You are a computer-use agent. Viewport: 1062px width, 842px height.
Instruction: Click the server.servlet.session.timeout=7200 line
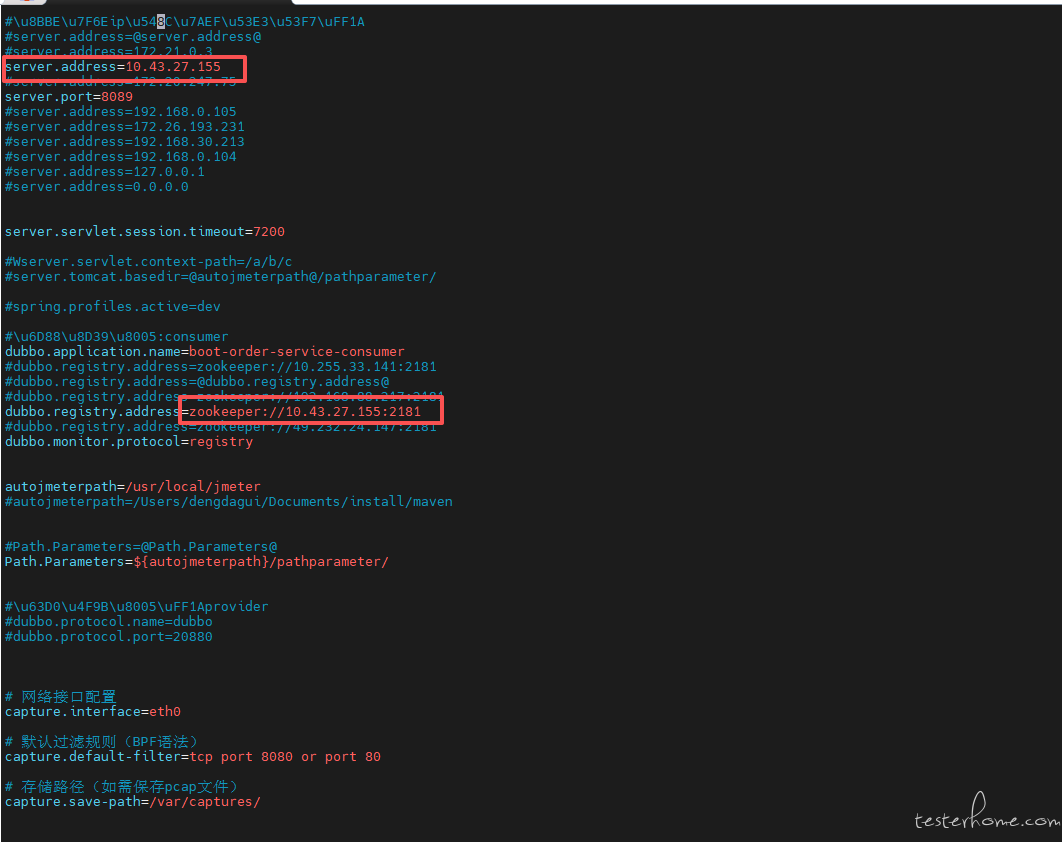click(144, 232)
